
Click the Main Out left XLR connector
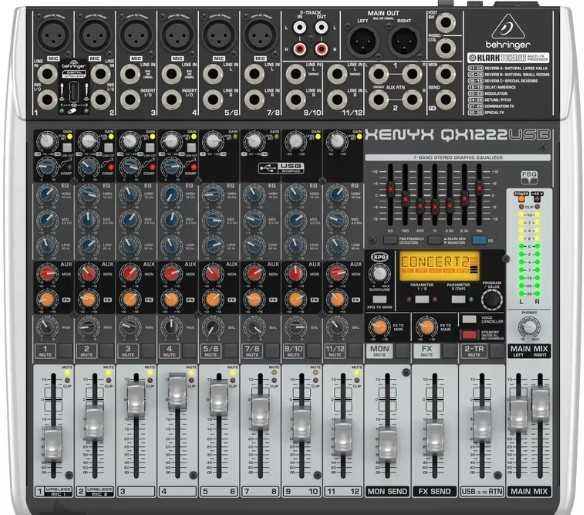[363, 41]
